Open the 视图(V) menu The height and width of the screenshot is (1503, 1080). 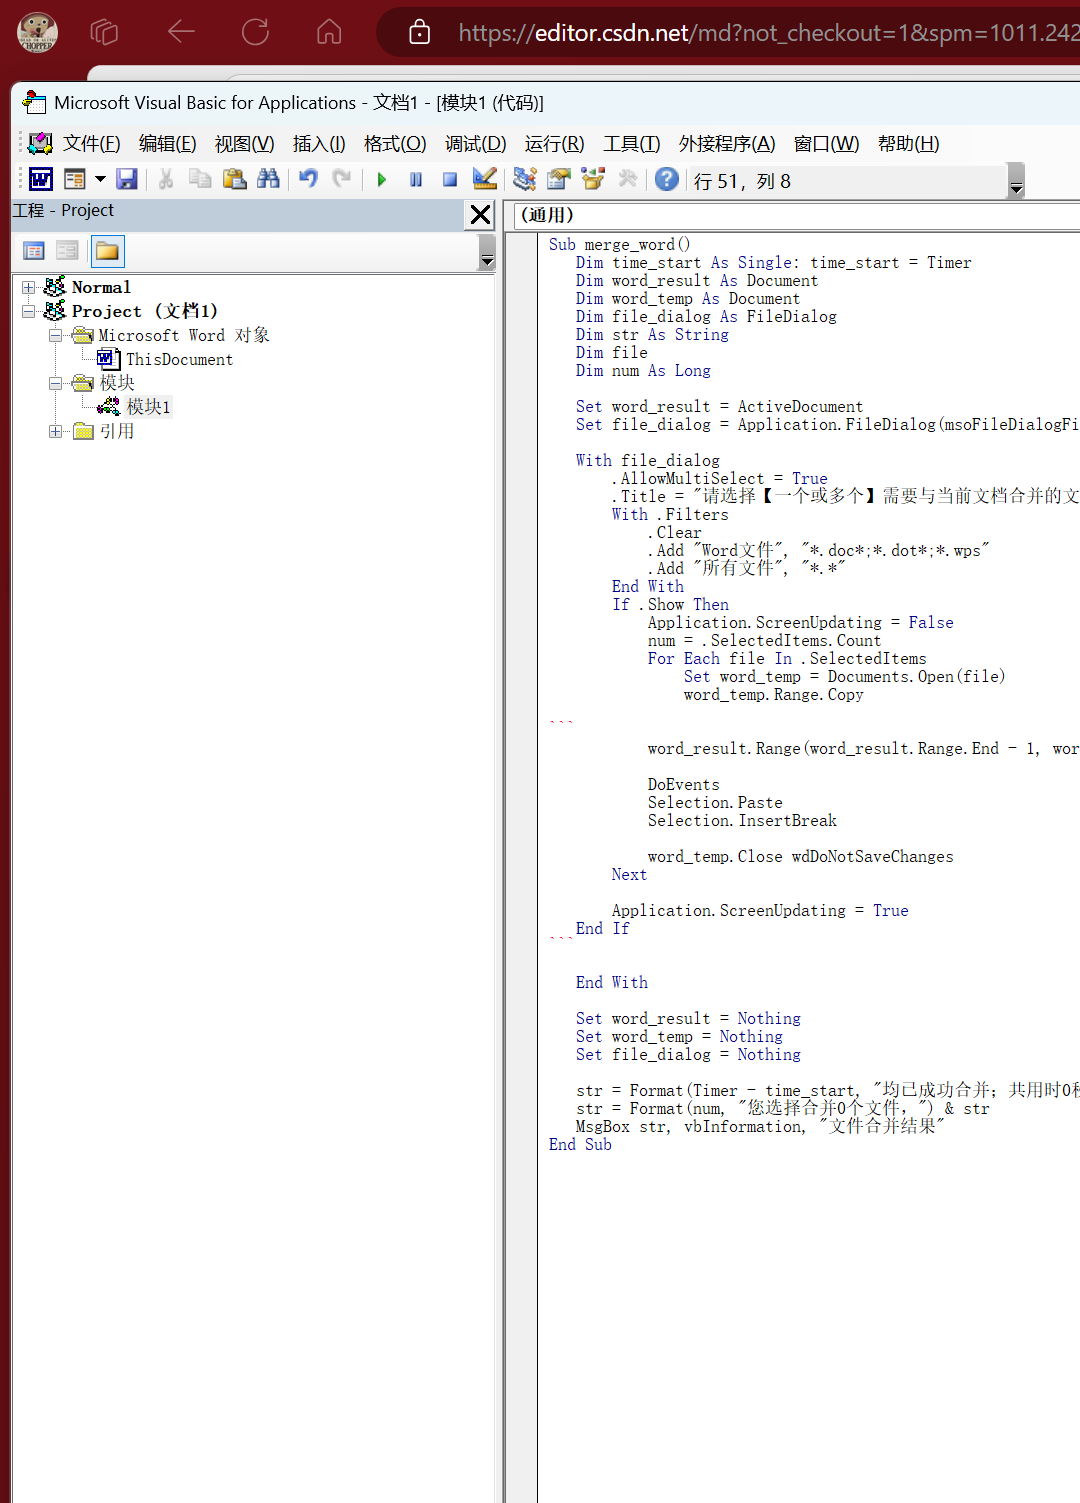point(244,143)
